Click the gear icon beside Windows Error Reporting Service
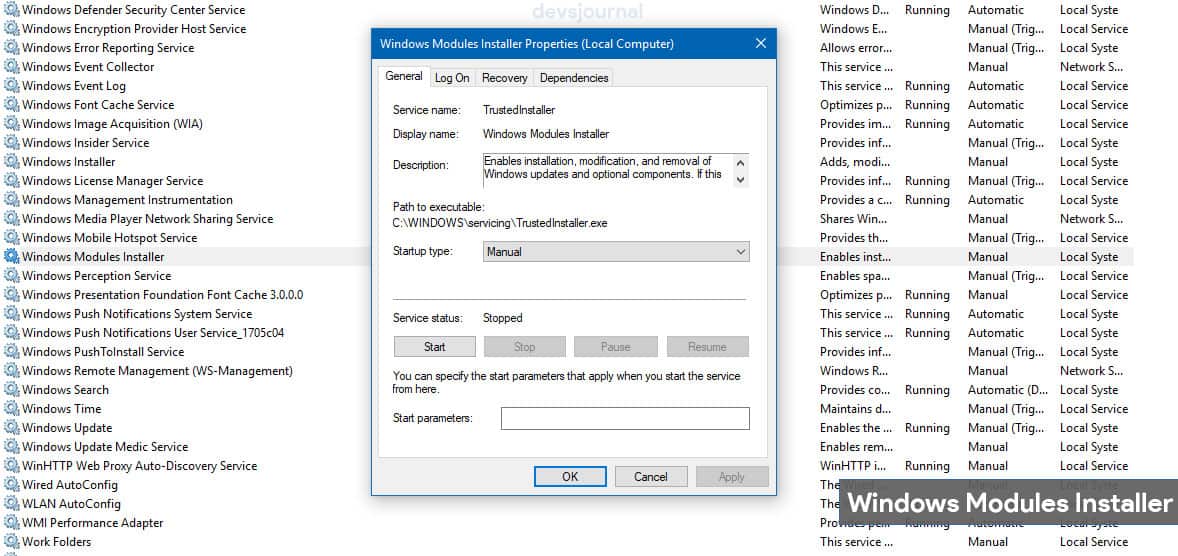The height and width of the screenshot is (556, 1178). click(11, 48)
